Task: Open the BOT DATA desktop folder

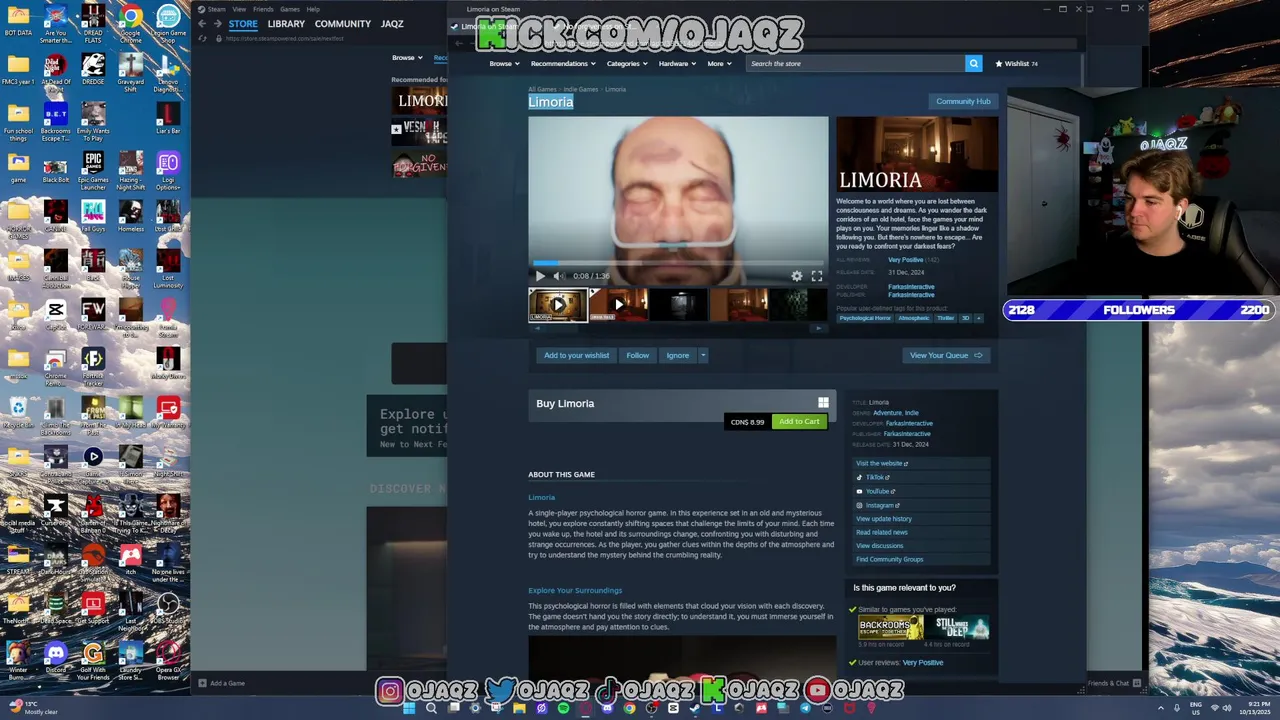Action: (18, 22)
